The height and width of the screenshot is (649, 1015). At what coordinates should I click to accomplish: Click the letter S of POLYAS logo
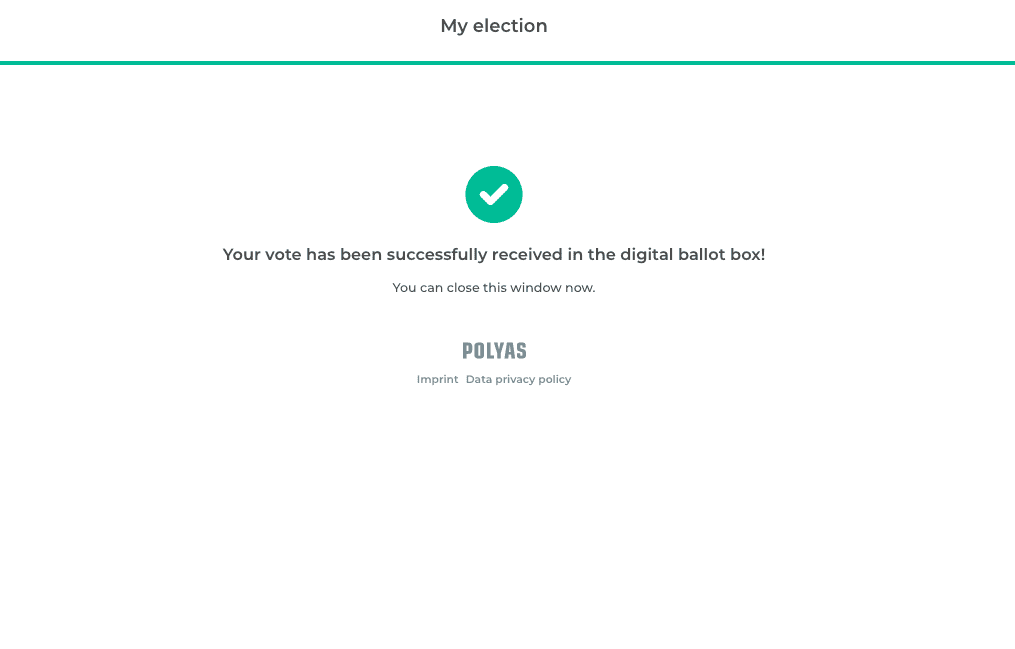point(520,351)
